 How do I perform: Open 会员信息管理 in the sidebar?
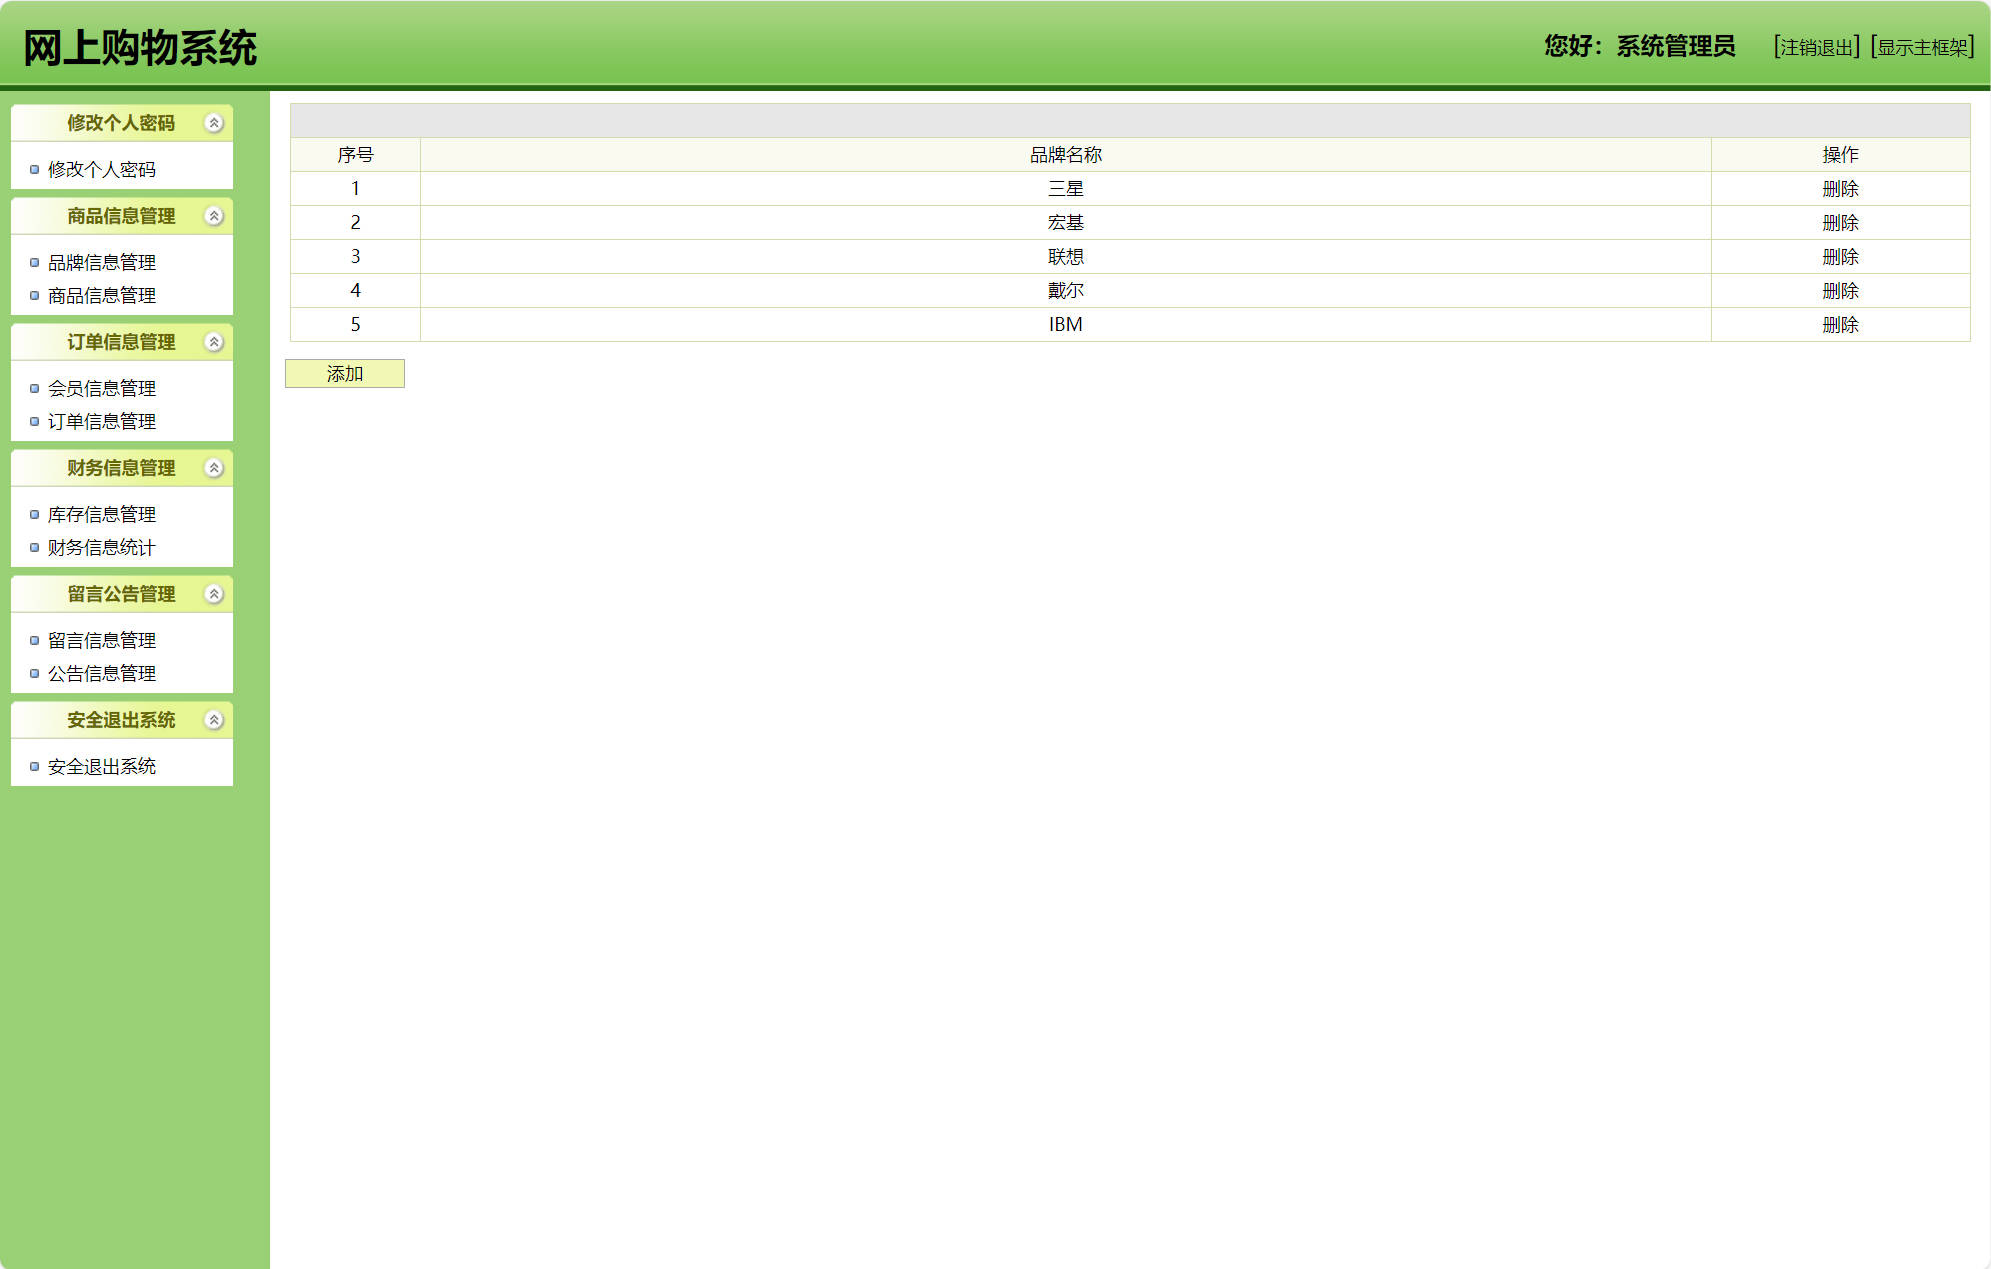pos(102,389)
